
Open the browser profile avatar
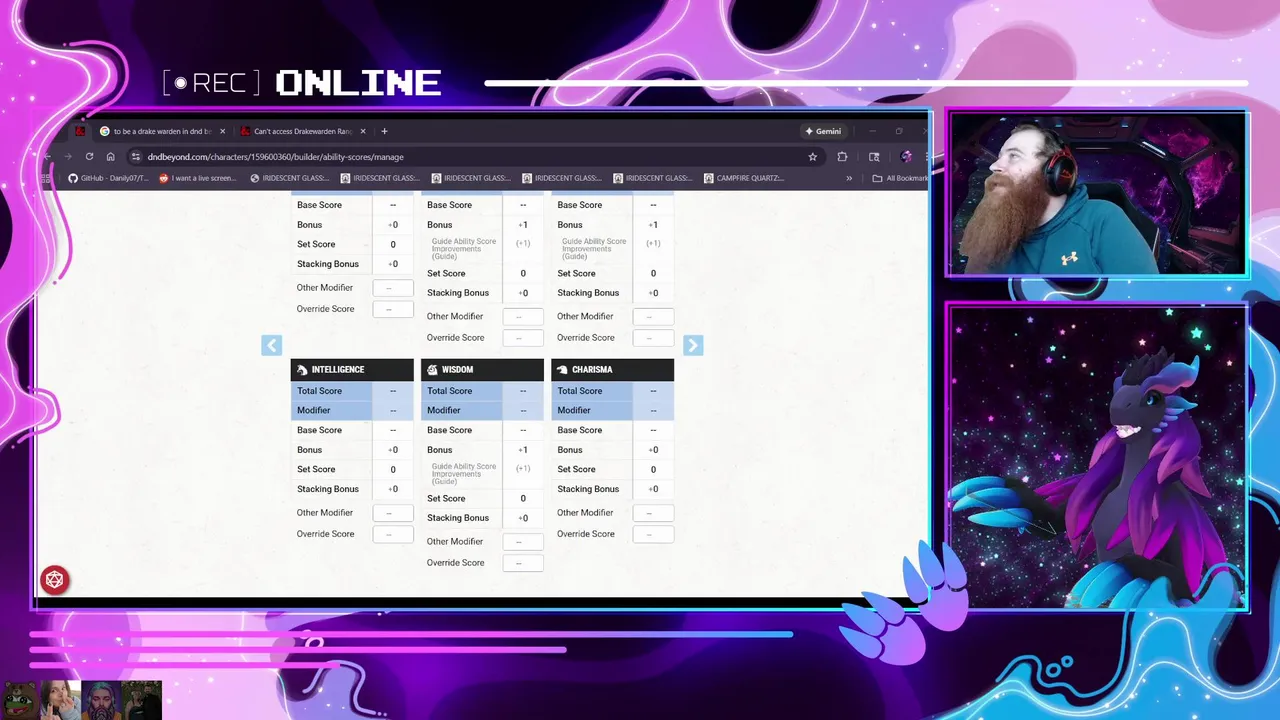pos(906,156)
